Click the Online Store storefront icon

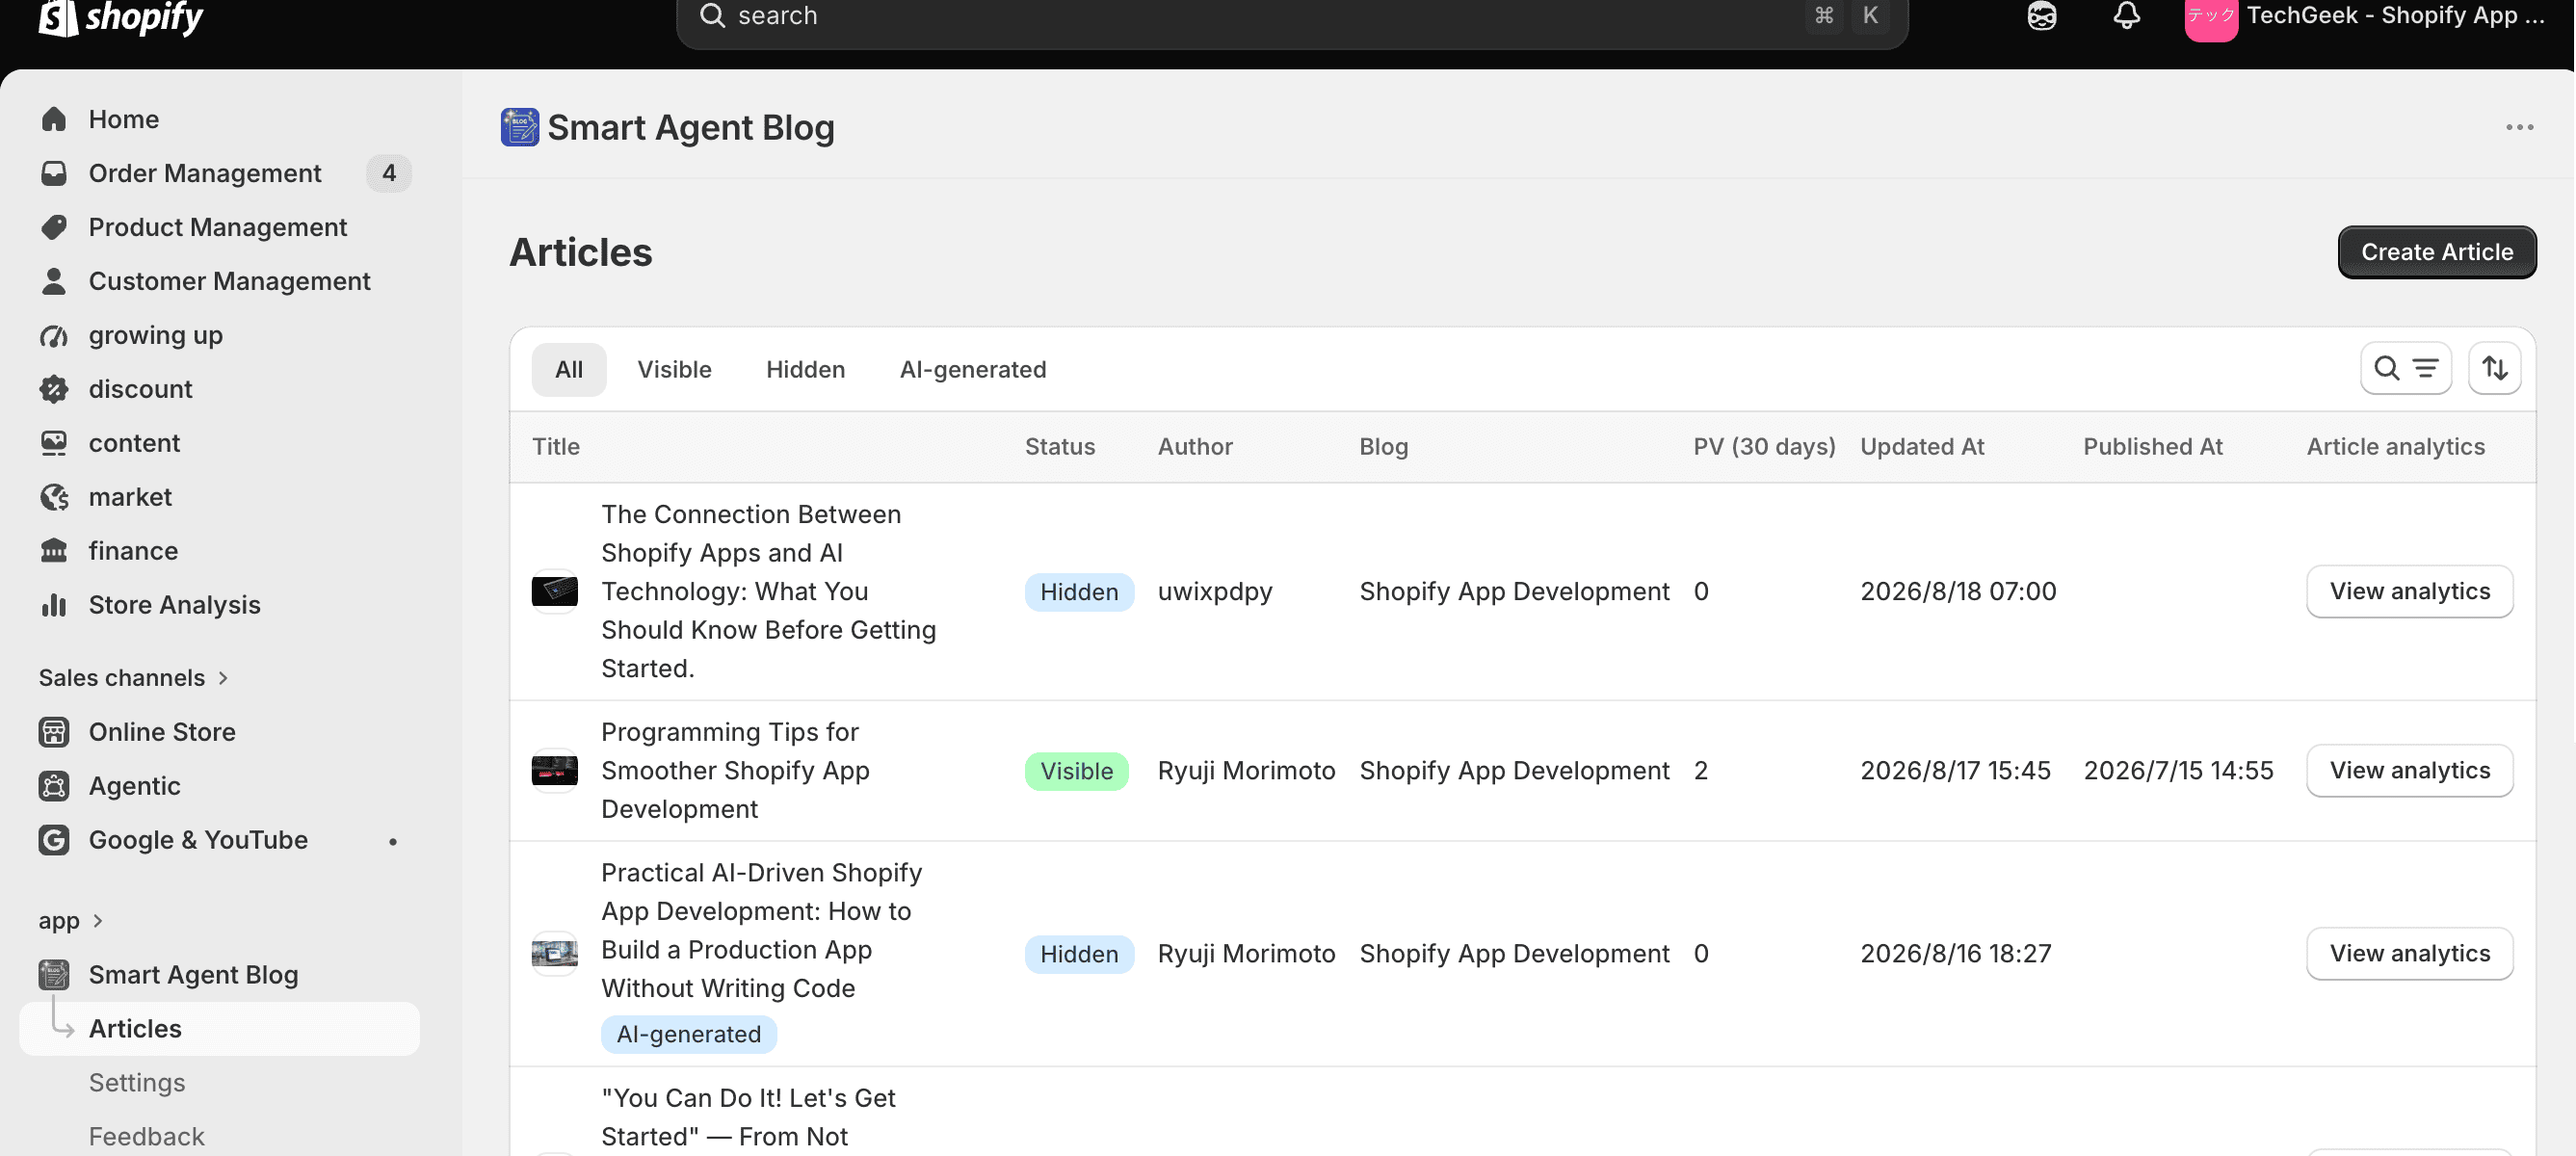(54, 732)
